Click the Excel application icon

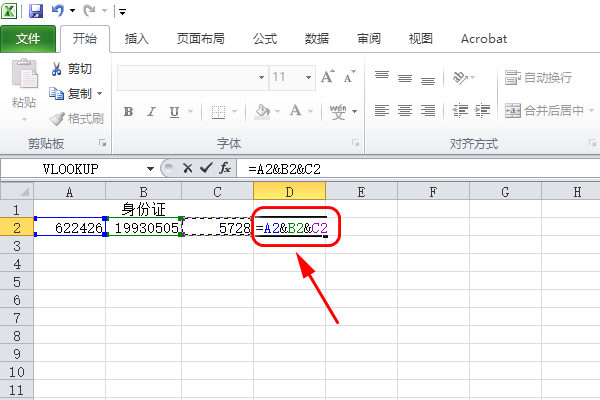click(9, 11)
